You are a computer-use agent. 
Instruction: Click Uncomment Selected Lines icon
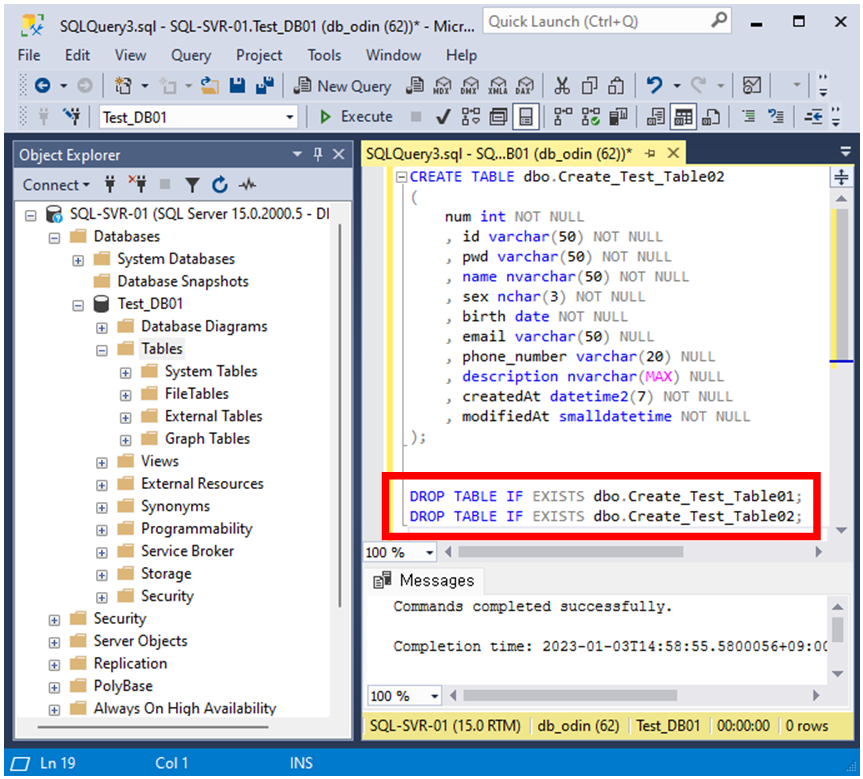(x=775, y=117)
